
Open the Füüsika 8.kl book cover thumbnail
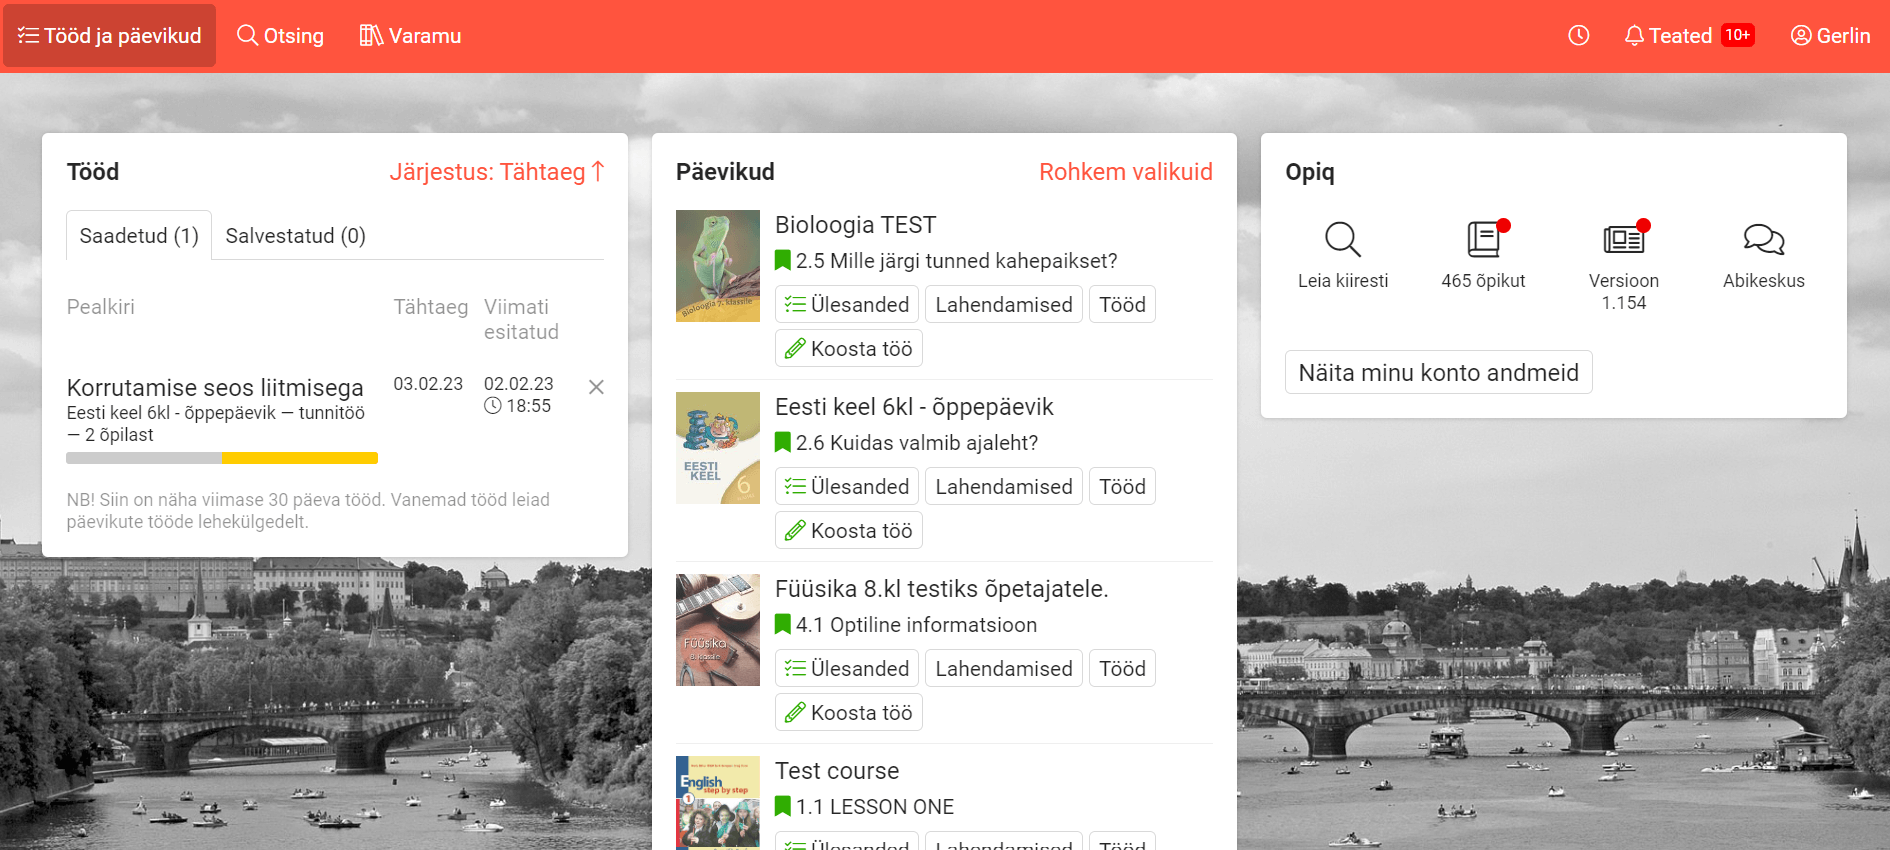click(x=718, y=630)
